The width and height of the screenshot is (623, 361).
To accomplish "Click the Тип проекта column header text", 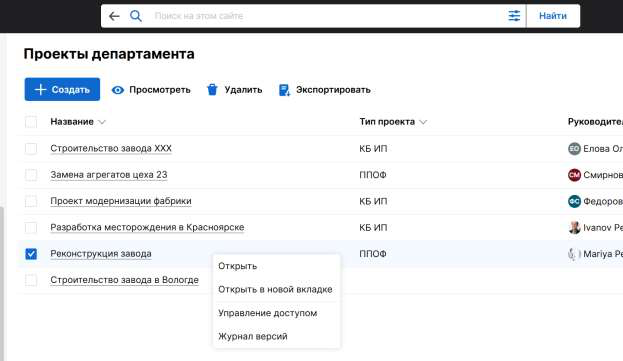I will 387,122.
